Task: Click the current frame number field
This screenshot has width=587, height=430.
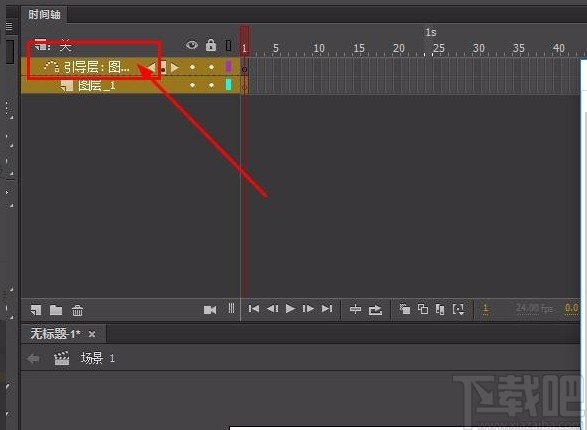Action: (485, 309)
